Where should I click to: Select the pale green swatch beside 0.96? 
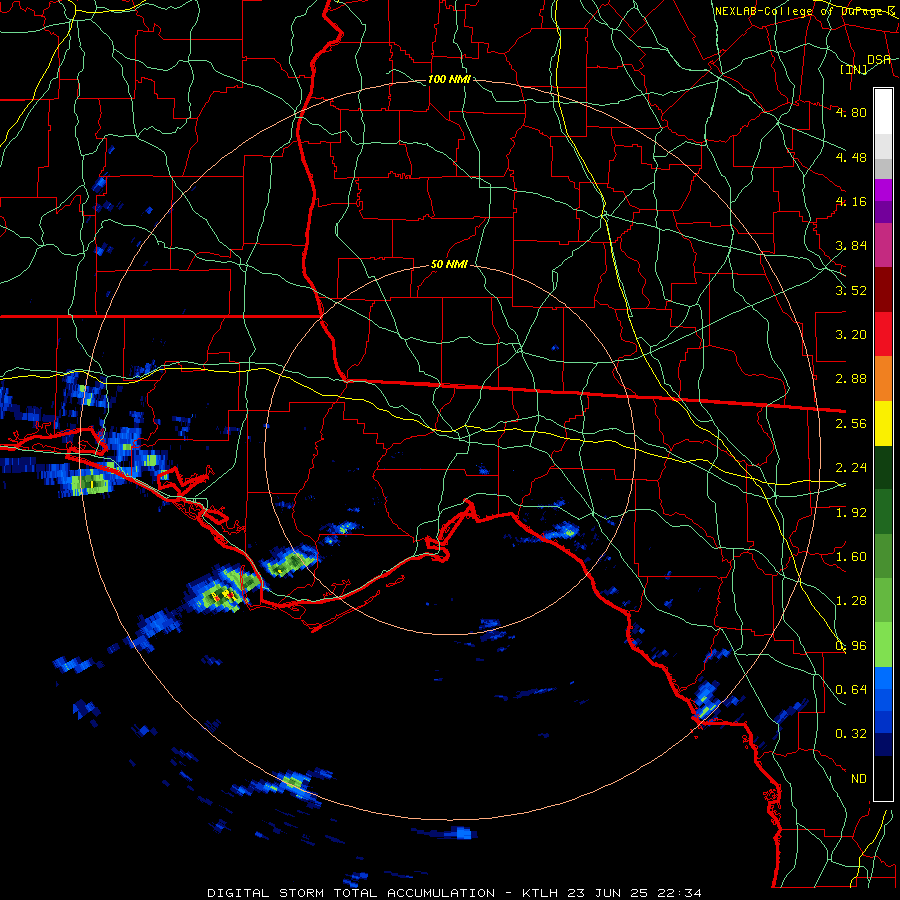(883, 645)
